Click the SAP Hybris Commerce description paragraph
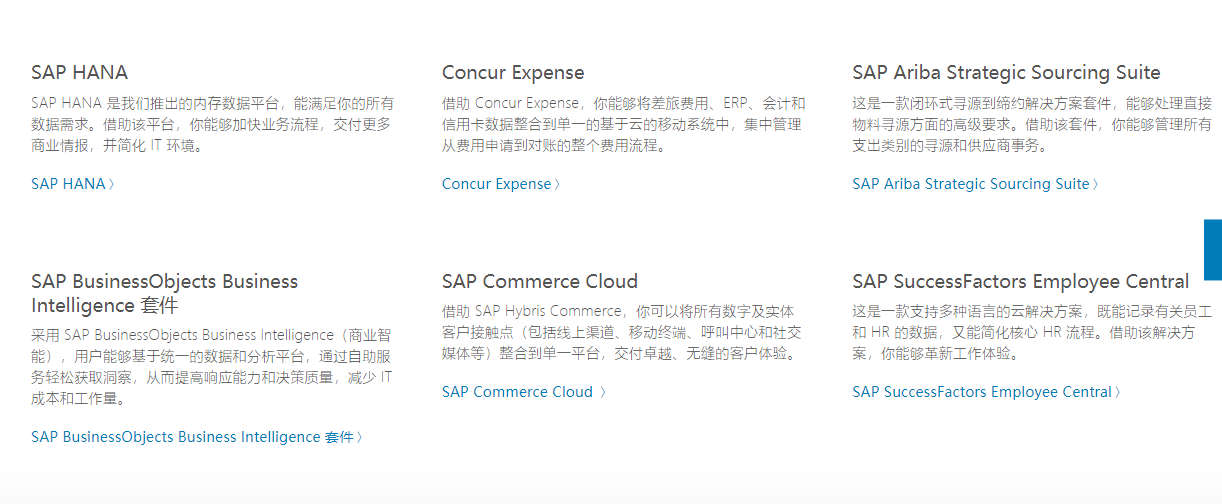 (x=621, y=333)
